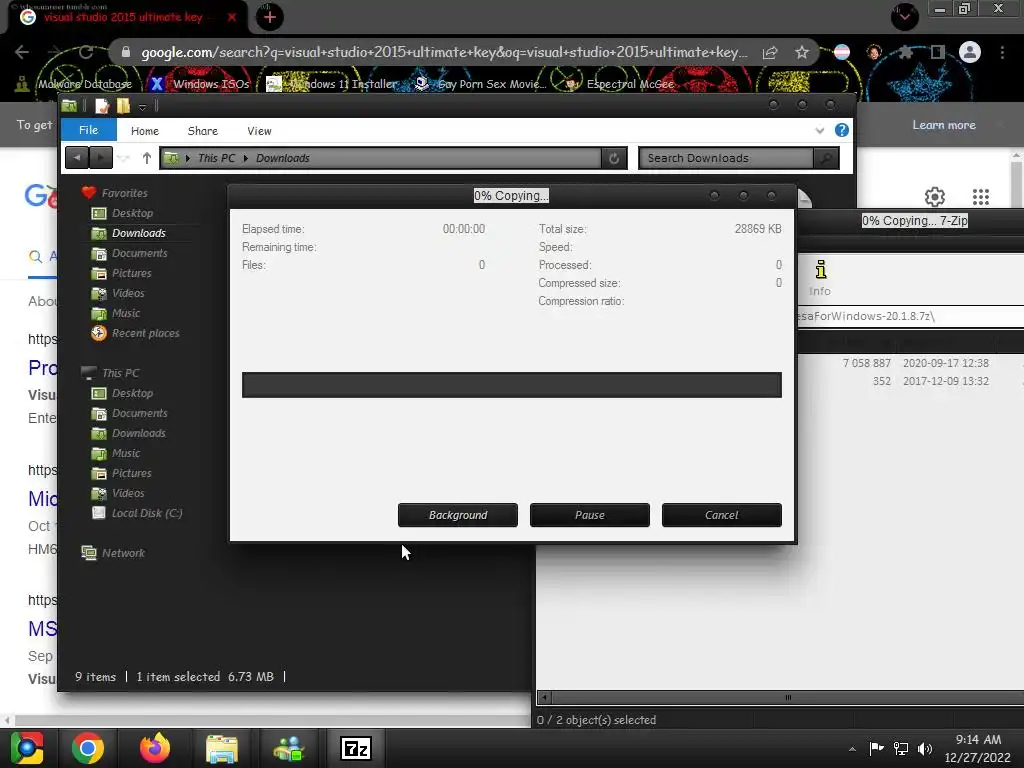Click the Info icon in 7-Zip window
The image size is (1024, 768).
(820, 278)
